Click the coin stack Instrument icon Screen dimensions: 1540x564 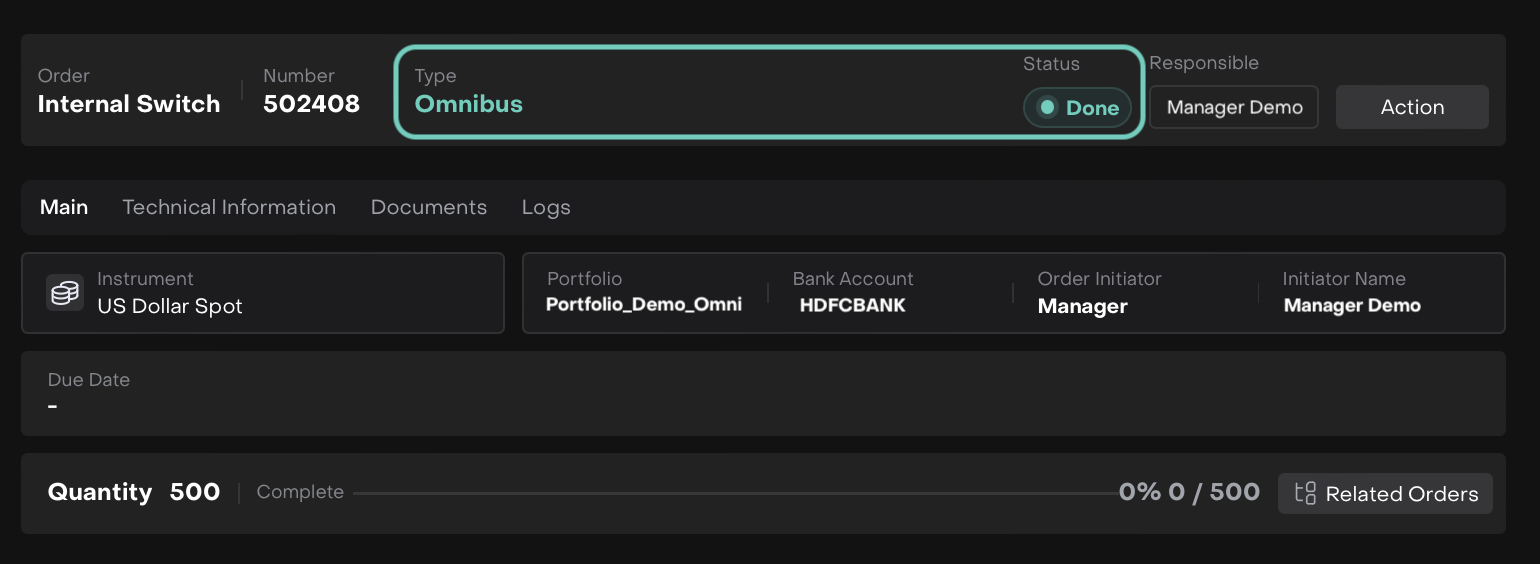tap(65, 293)
